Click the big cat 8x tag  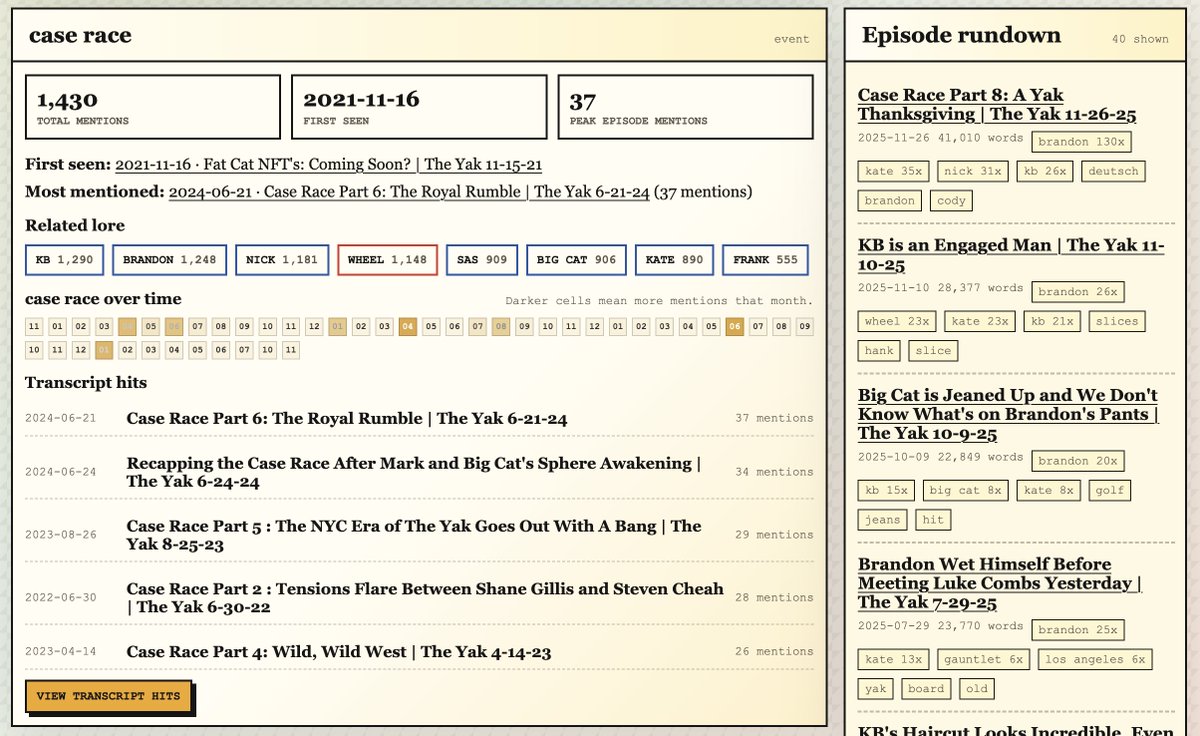(x=965, y=490)
